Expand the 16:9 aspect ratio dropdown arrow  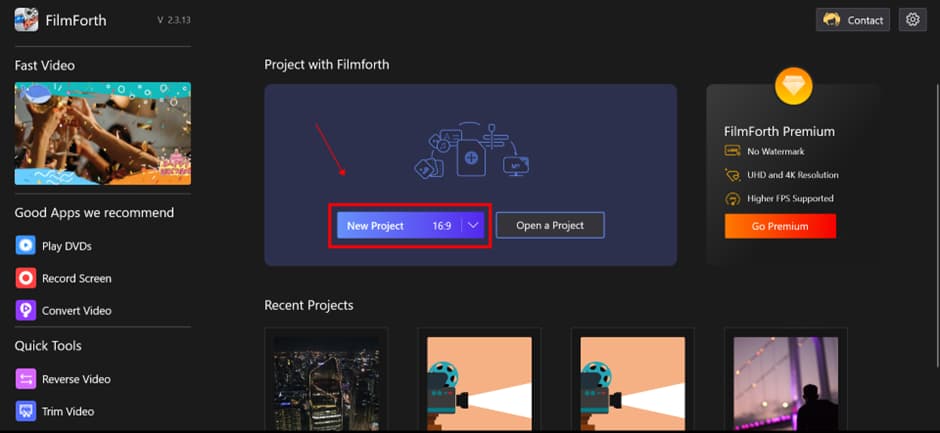pyautogui.click(x=473, y=226)
